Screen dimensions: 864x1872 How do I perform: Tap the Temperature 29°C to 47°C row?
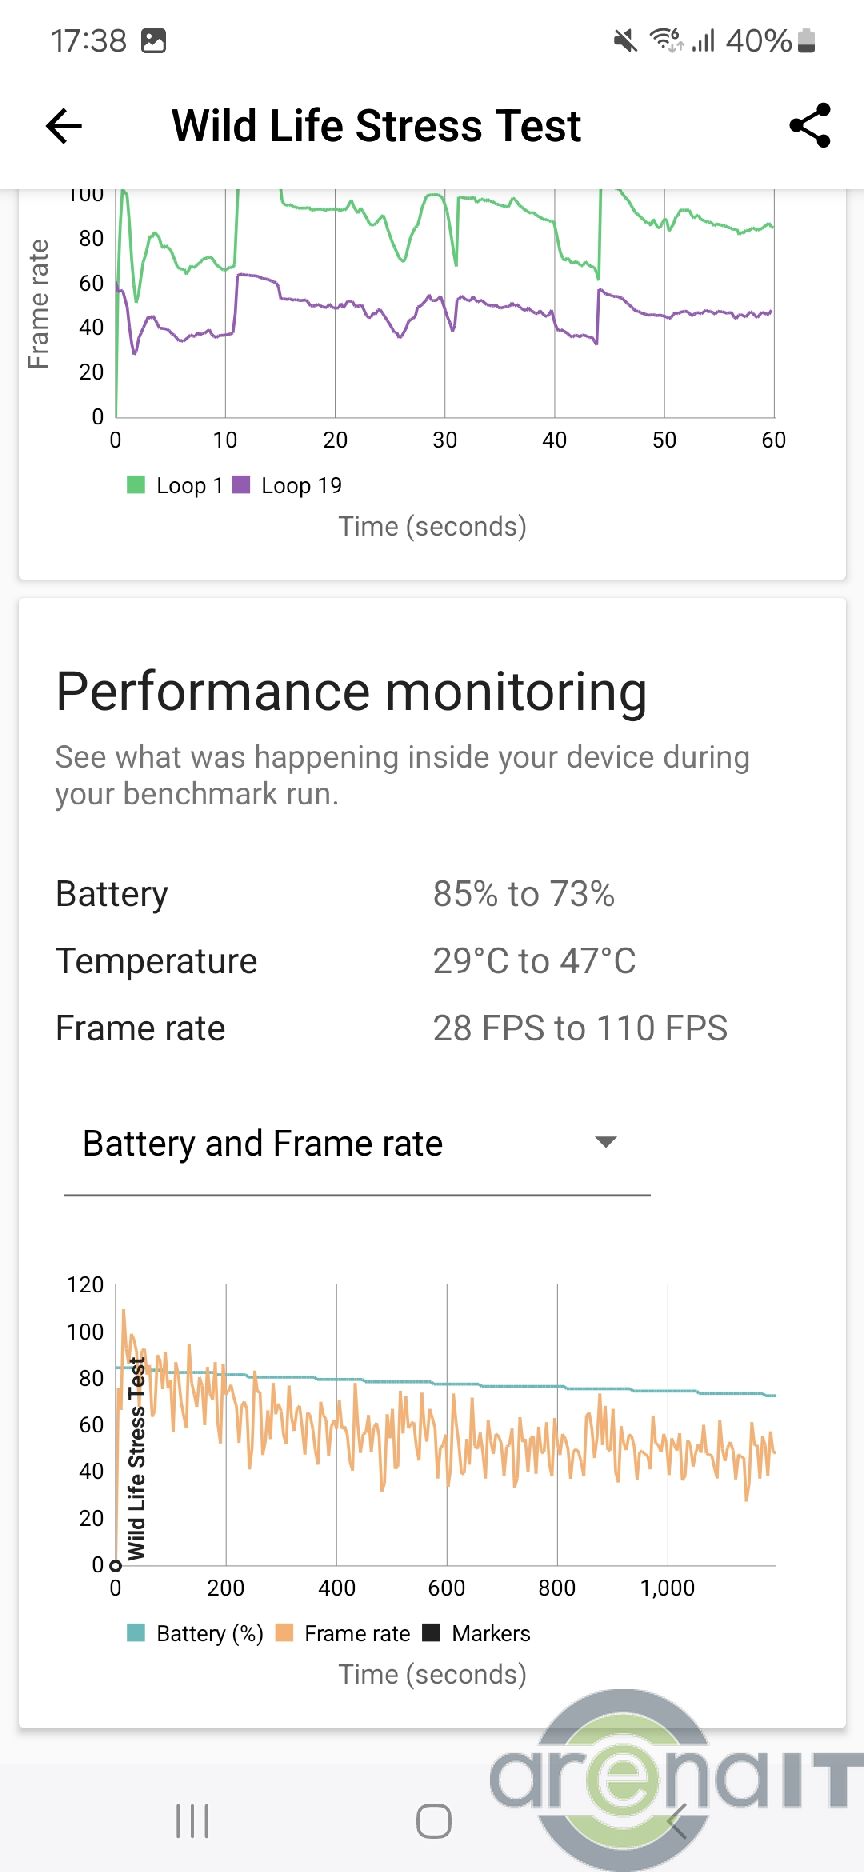pyautogui.click(x=345, y=961)
